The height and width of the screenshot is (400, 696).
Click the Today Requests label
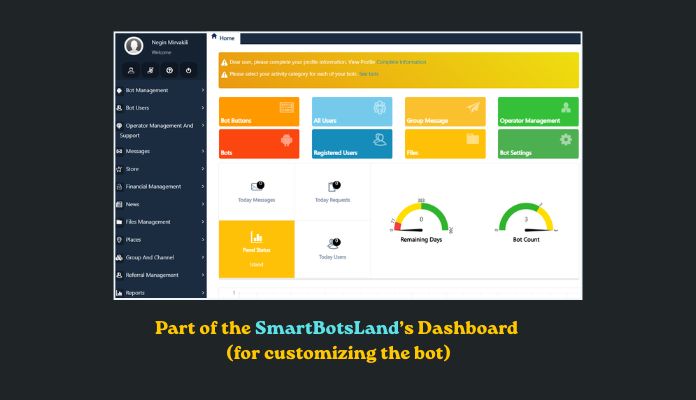(332, 200)
